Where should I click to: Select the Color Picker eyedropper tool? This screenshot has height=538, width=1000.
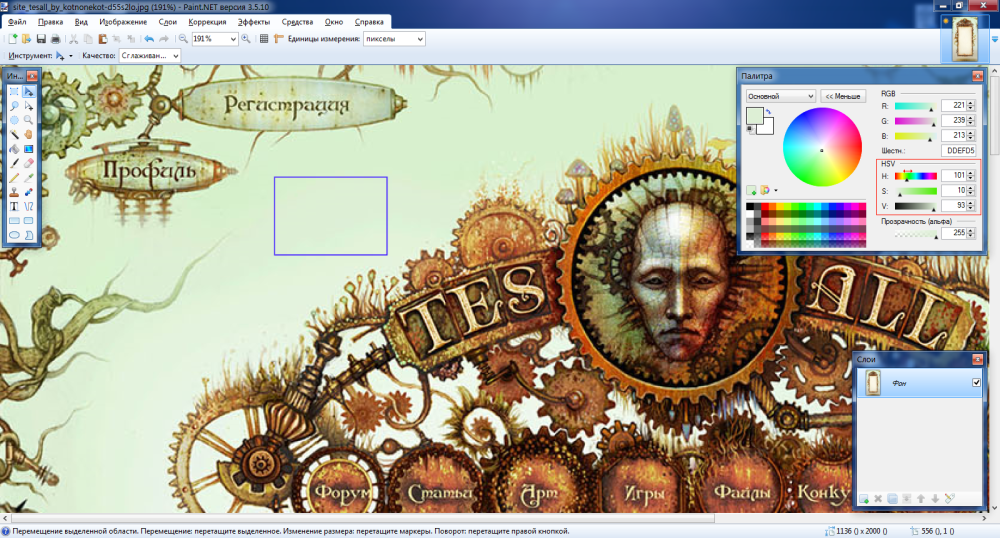[x=29, y=178]
